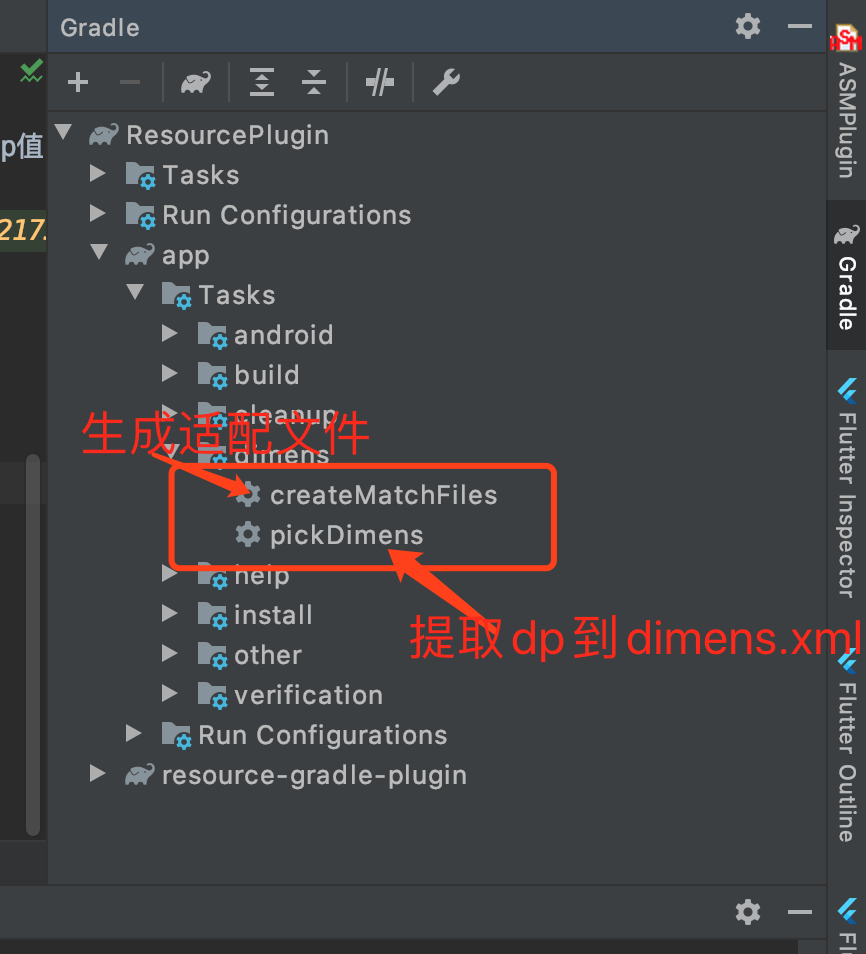
Task: Expand the top-level Tasks folder
Action: [98, 173]
